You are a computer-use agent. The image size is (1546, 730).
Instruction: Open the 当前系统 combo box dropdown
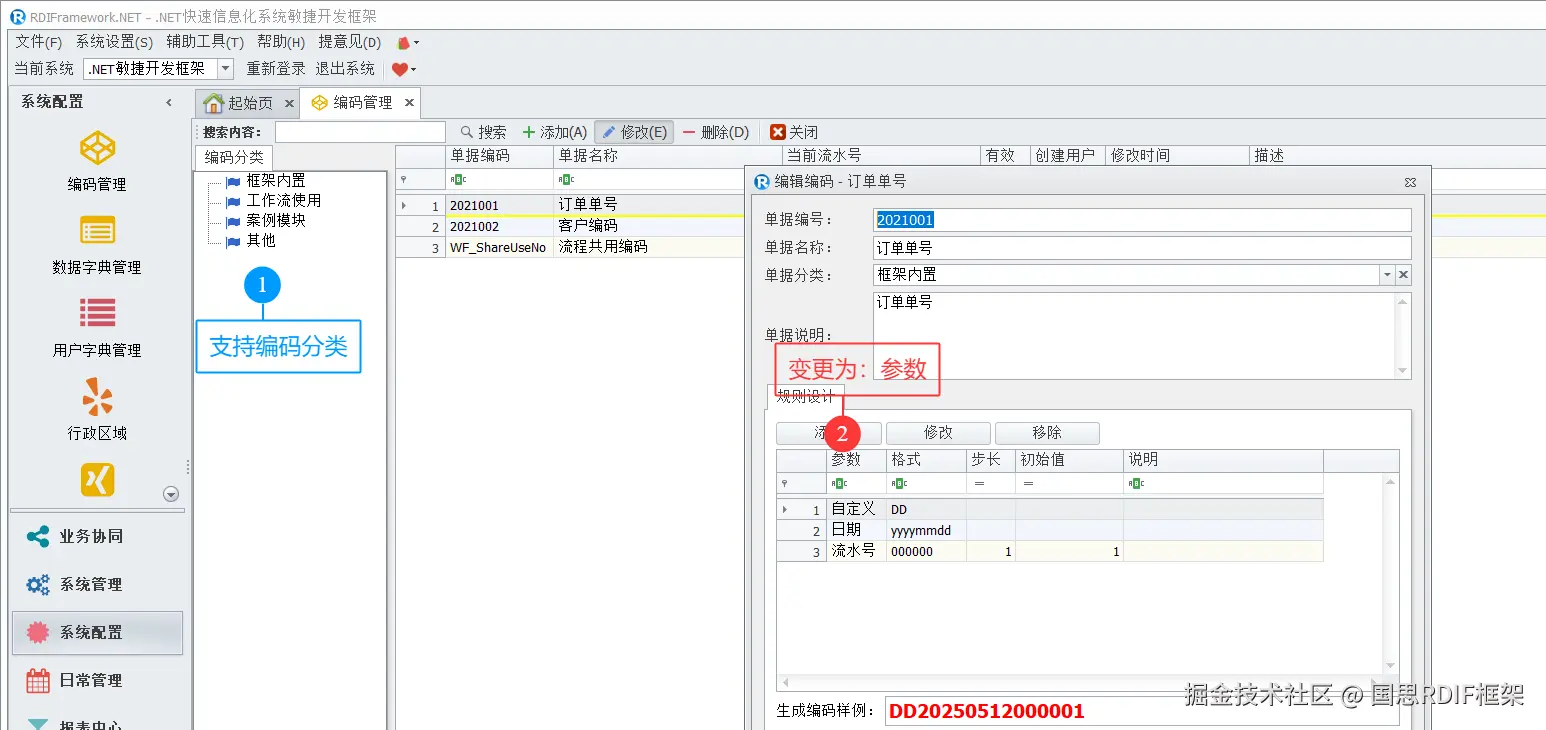225,69
